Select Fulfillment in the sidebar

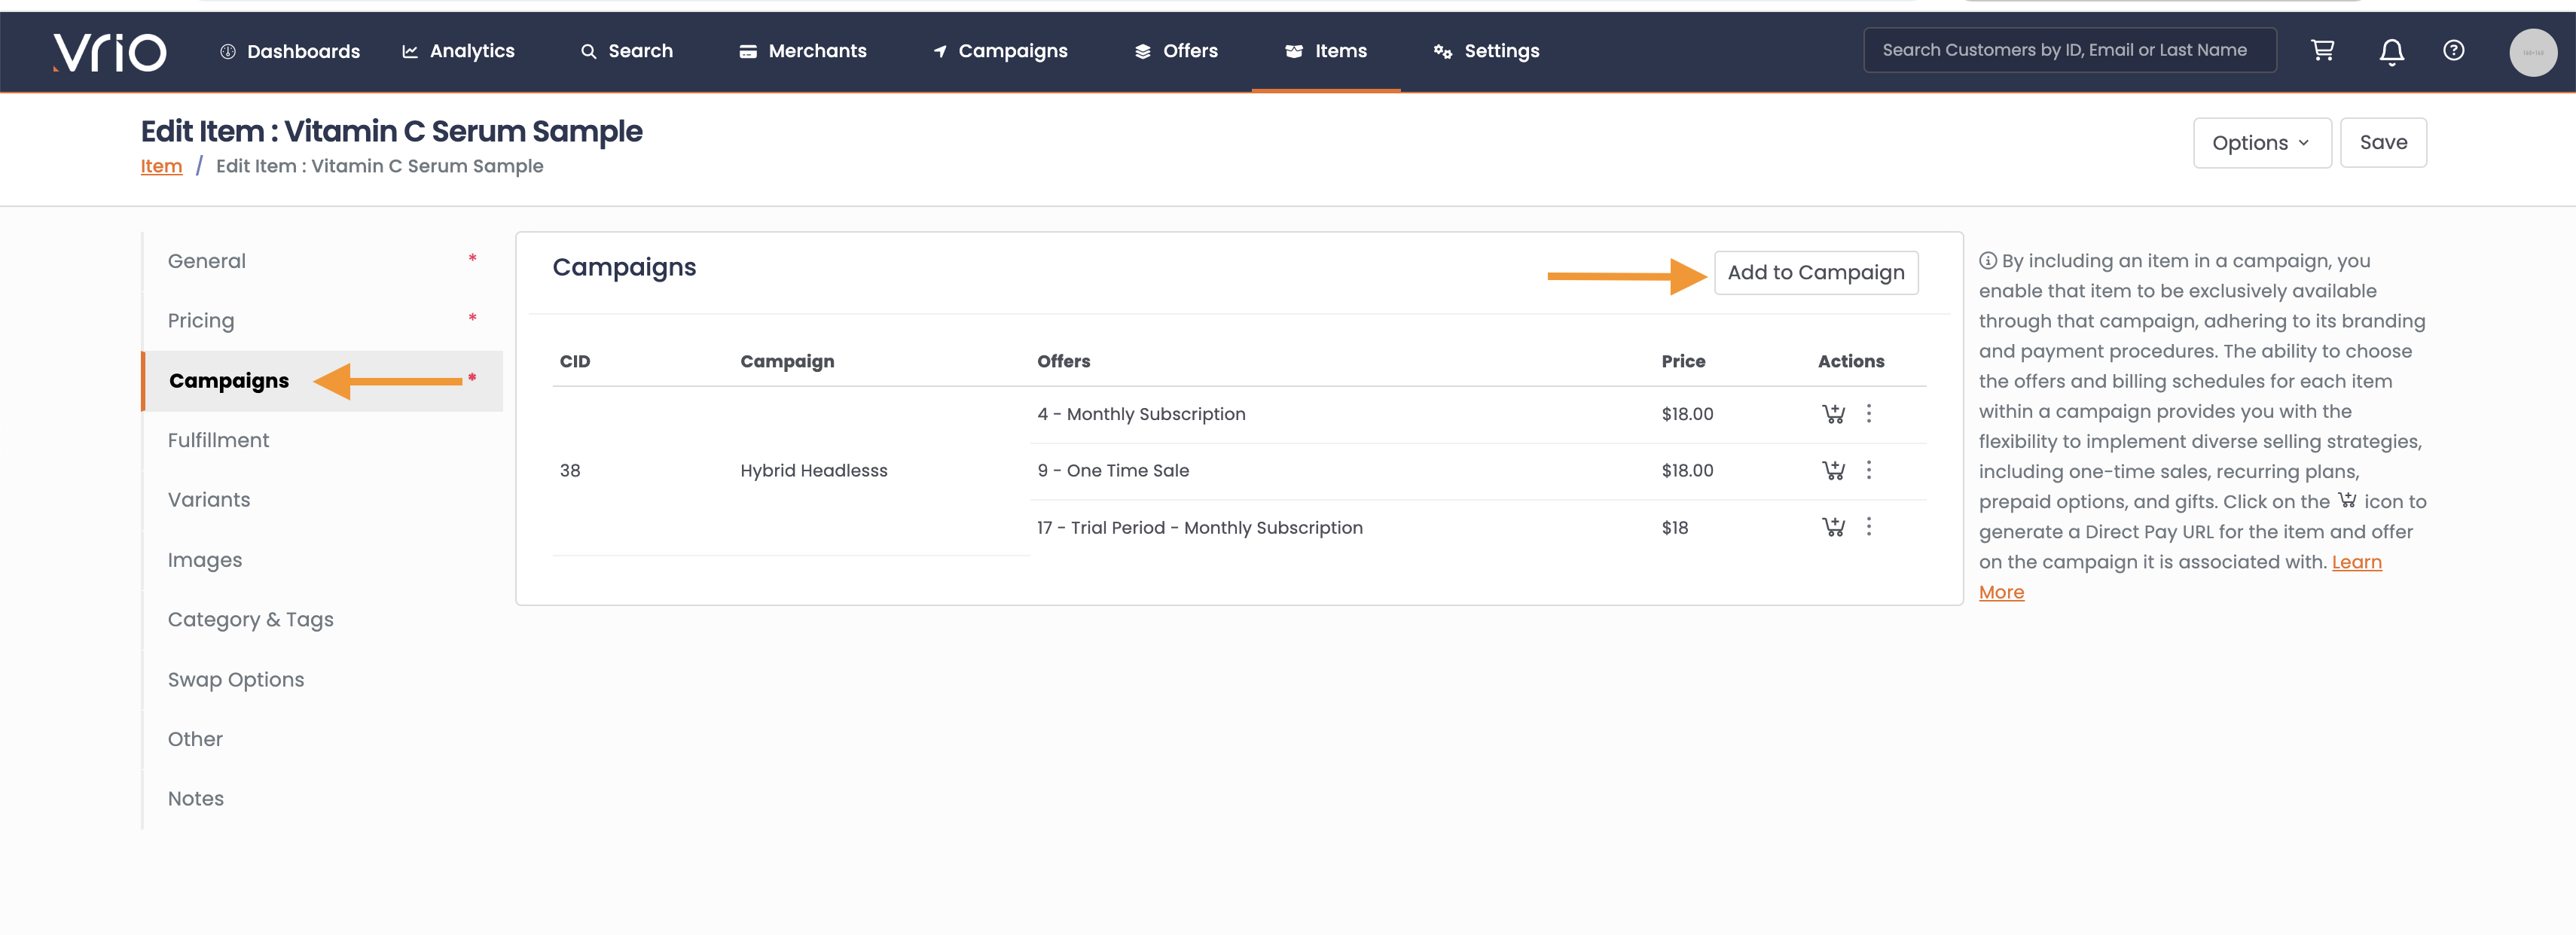click(x=322, y=441)
